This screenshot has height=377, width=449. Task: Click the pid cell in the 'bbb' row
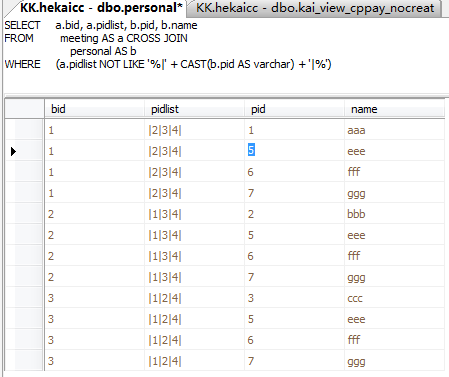[295, 214]
